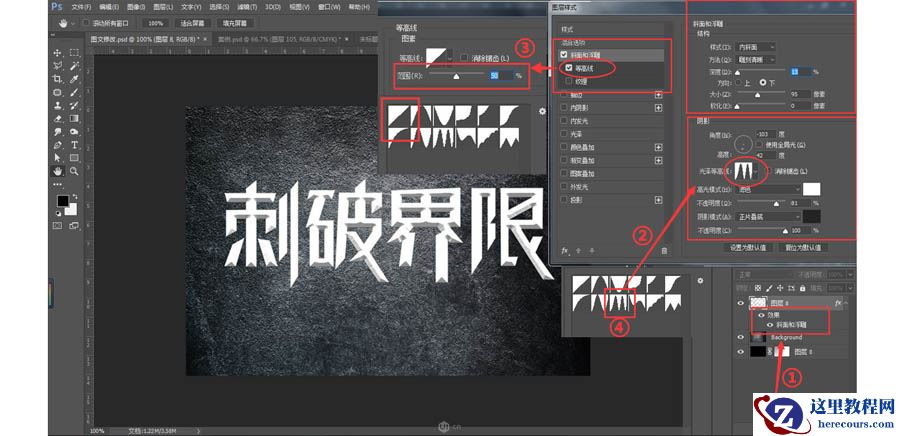This screenshot has width=900, height=436.
Task: Open the Hand tool preset dropdown in options bar
Action: coord(72,24)
